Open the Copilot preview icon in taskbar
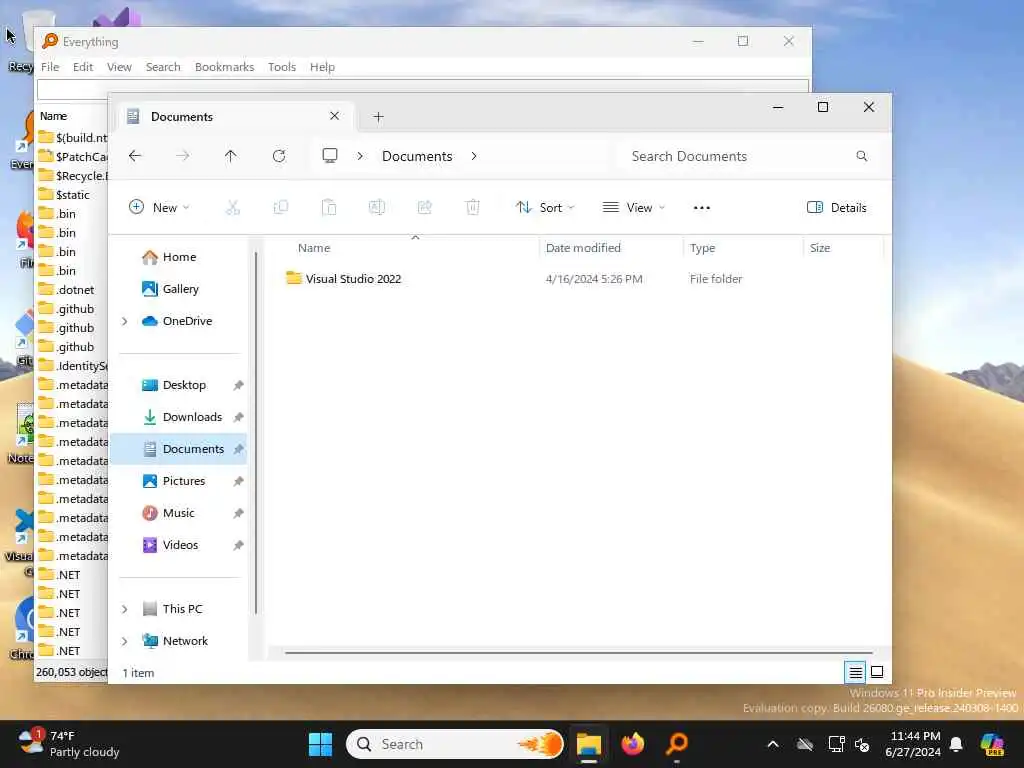Viewport: 1024px width, 768px height. coord(993,744)
